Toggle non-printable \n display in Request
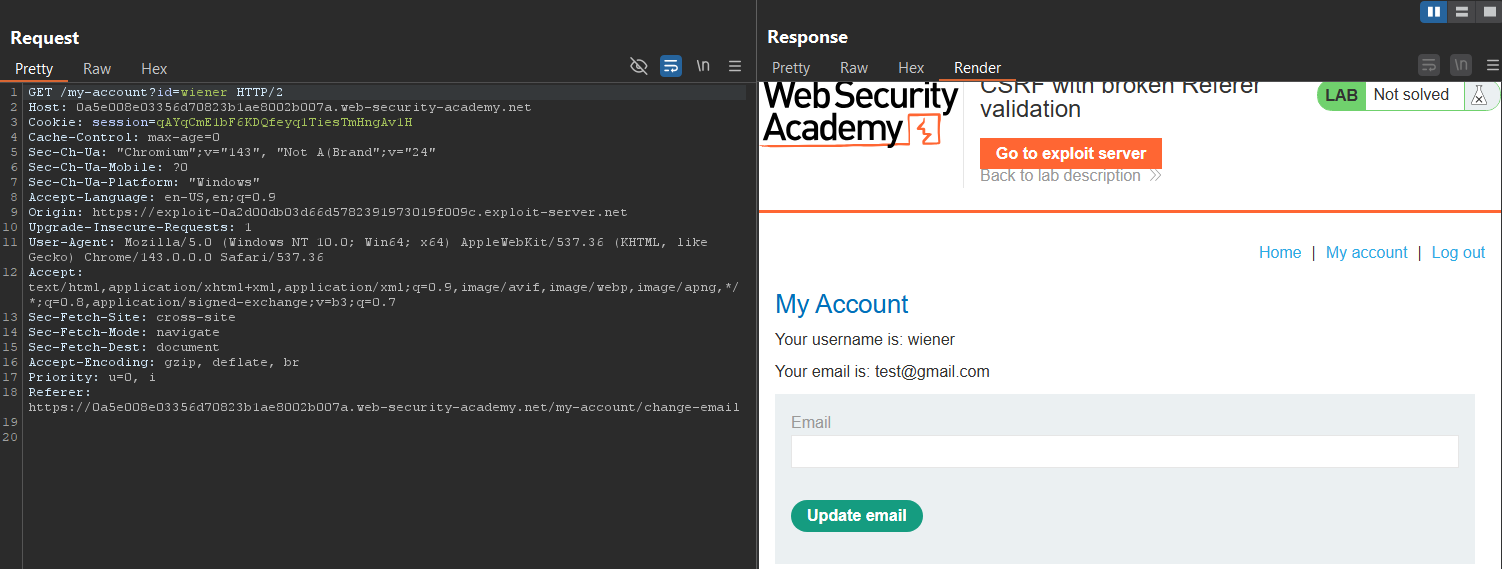Image resolution: width=1502 pixels, height=569 pixels. 703,66
